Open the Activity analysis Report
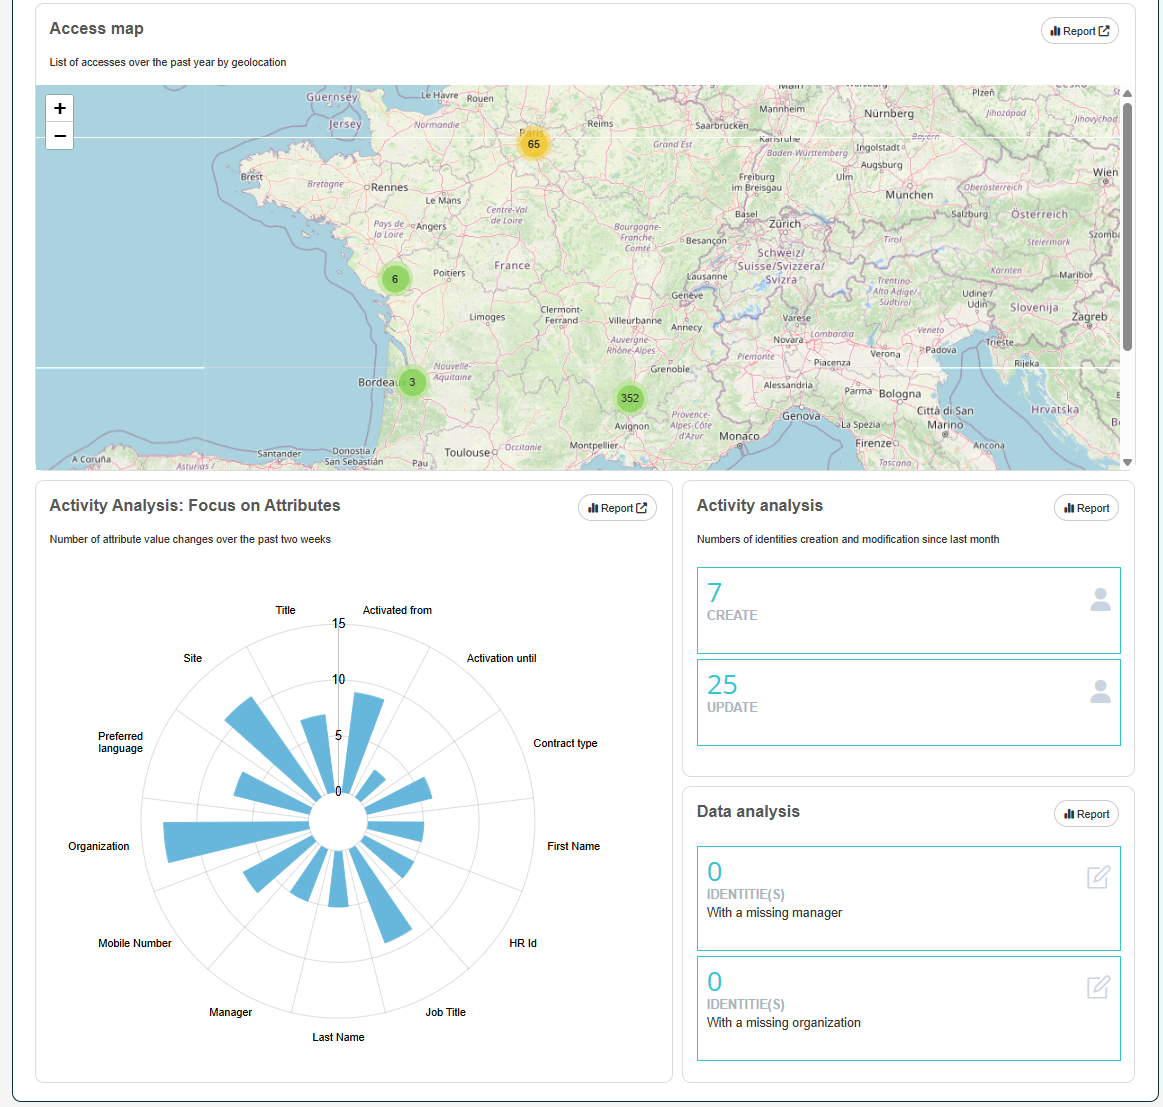The width and height of the screenshot is (1163, 1107). [1086, 508]
